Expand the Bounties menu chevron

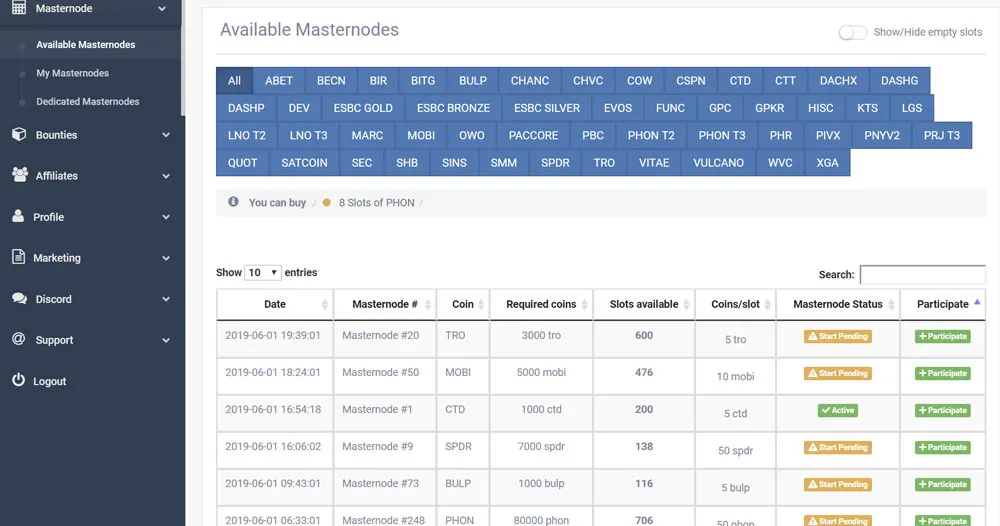click(166, 135)
